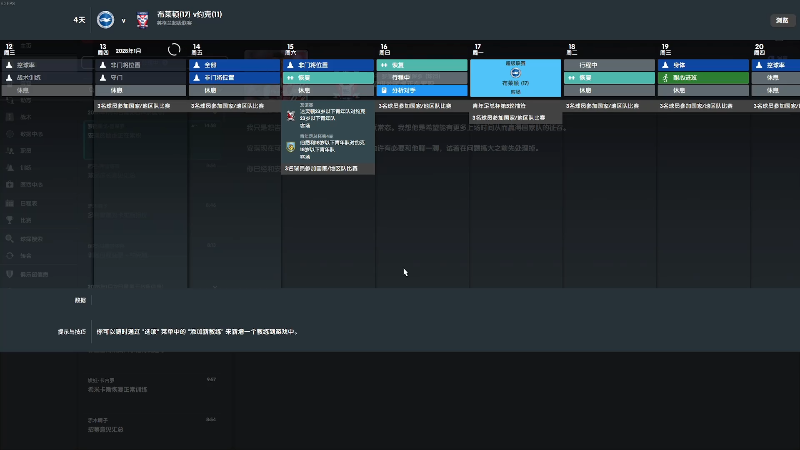The height and width of the screenshot is (450, 800).
Task: Click cone icon of day 15 非门将位置 session
Action: [x=290, y=65]
